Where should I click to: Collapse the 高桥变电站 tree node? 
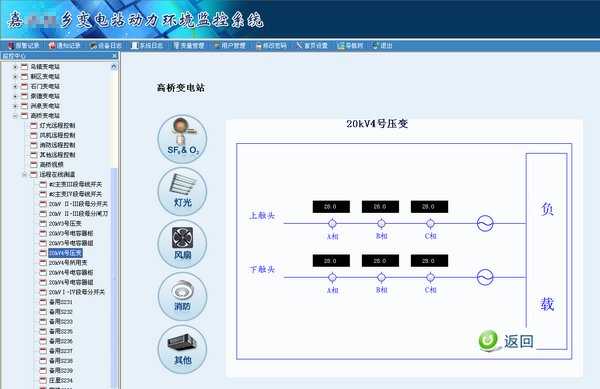(x=15, y=116)
